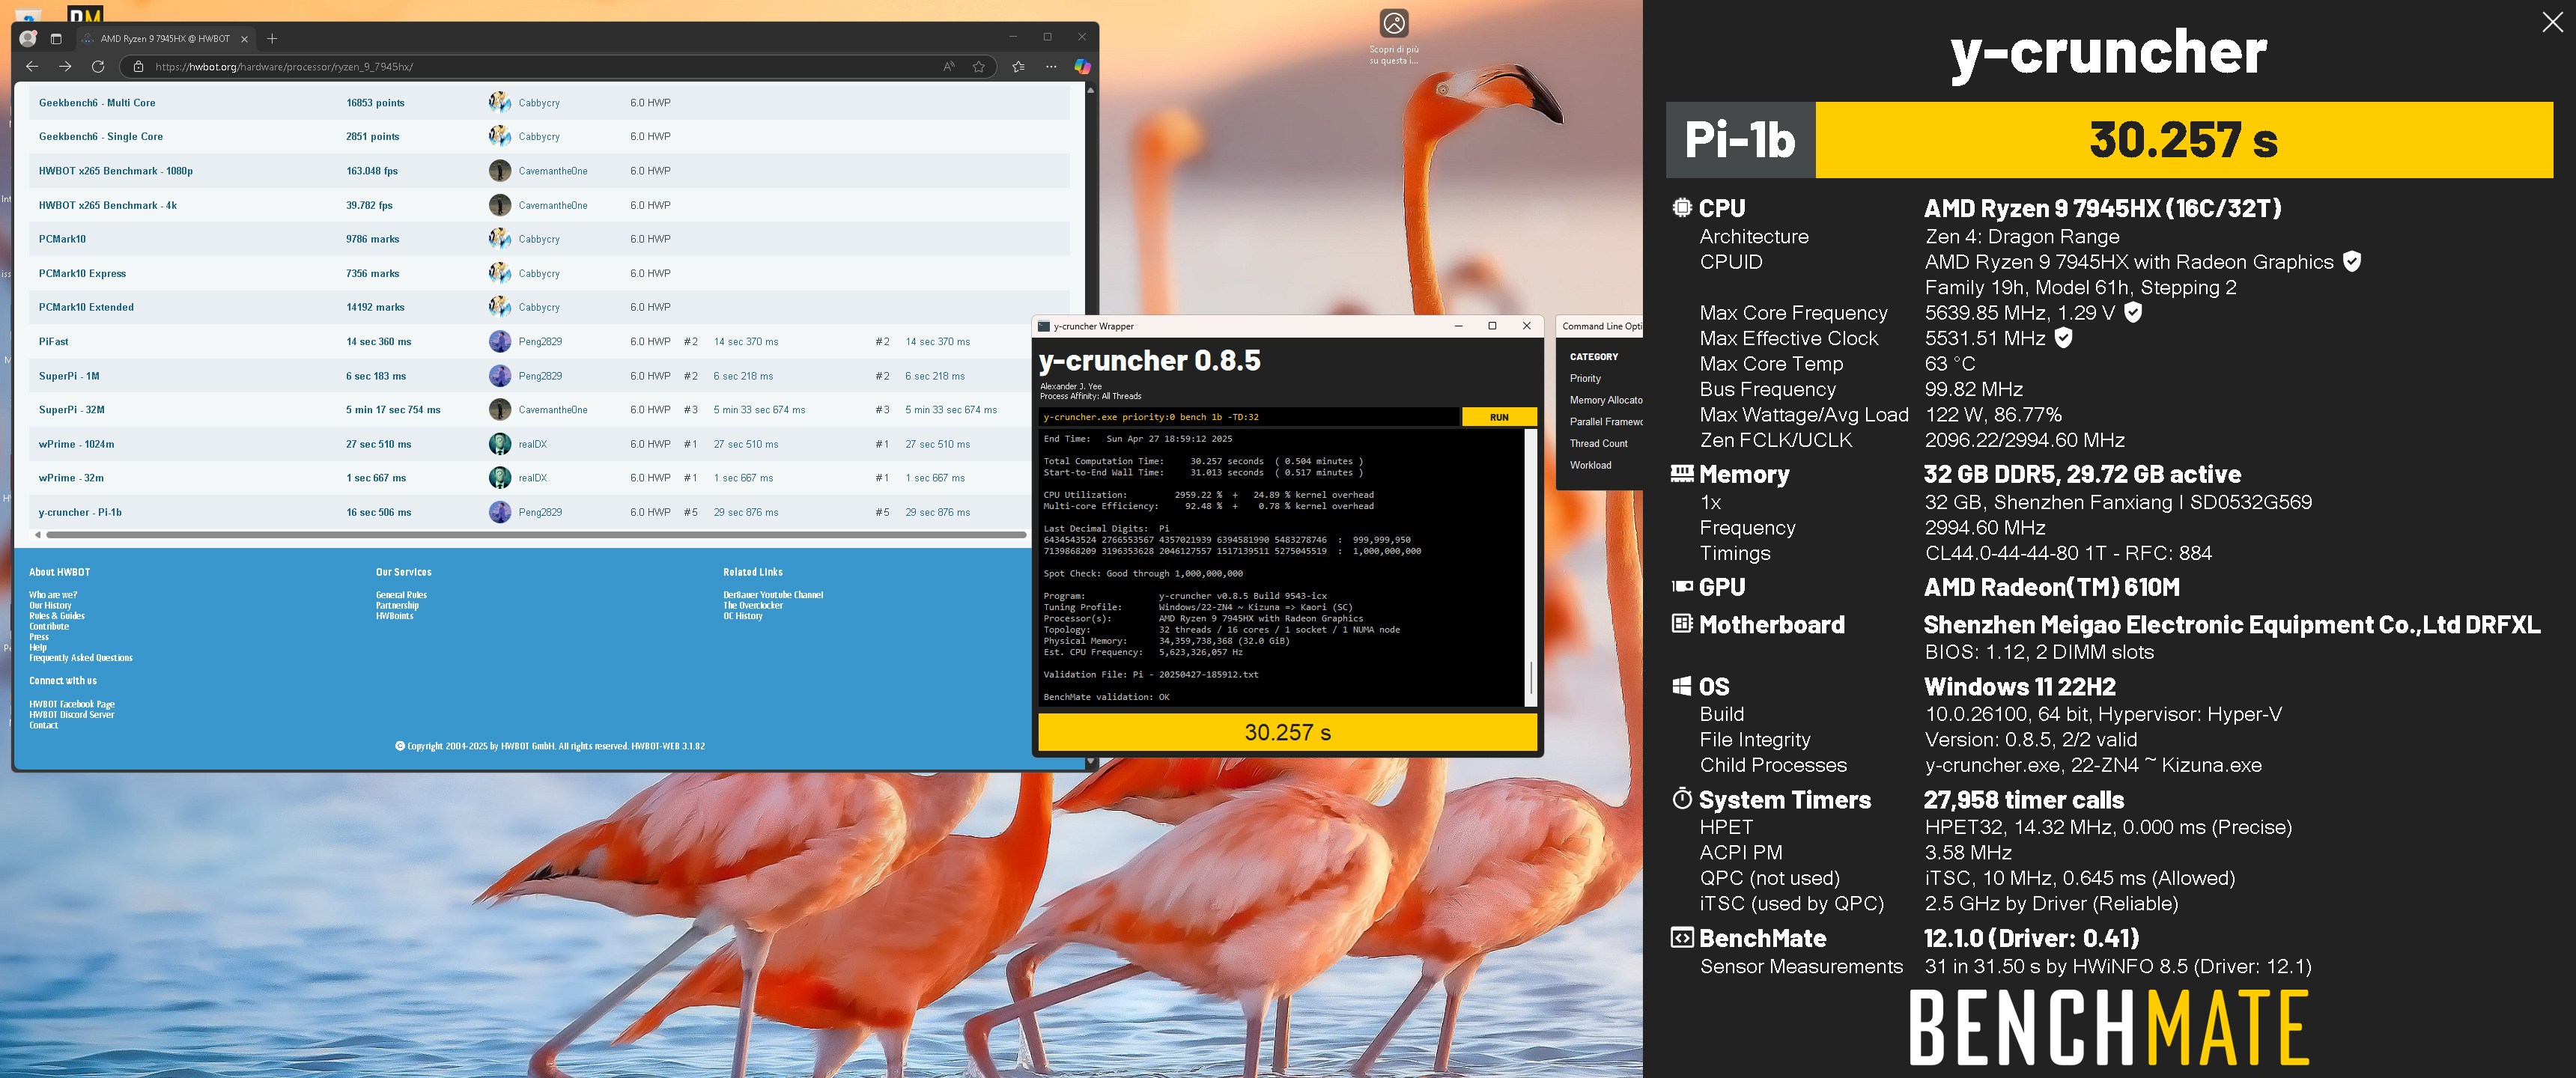
Task: Open the Edge profile avatar menu
Action: (x=28, y=38)
